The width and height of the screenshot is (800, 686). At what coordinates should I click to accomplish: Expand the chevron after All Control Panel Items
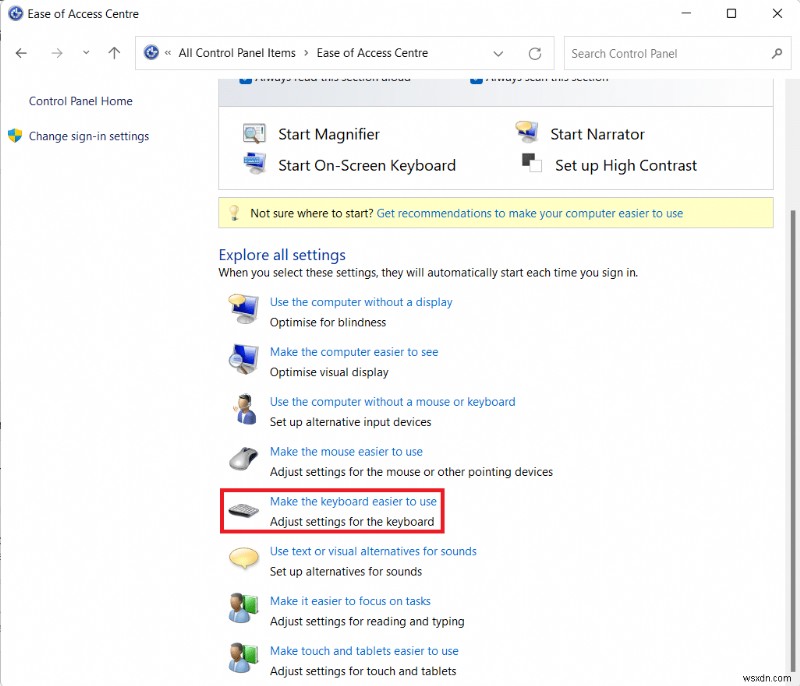pyautogui.click(x=306, y=53)
